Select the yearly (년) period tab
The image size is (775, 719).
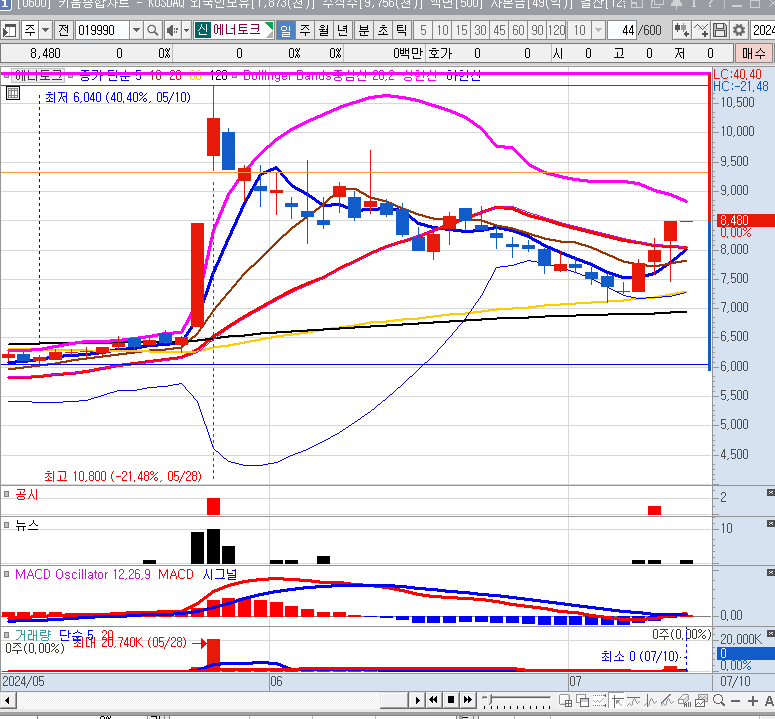(343, 30)
